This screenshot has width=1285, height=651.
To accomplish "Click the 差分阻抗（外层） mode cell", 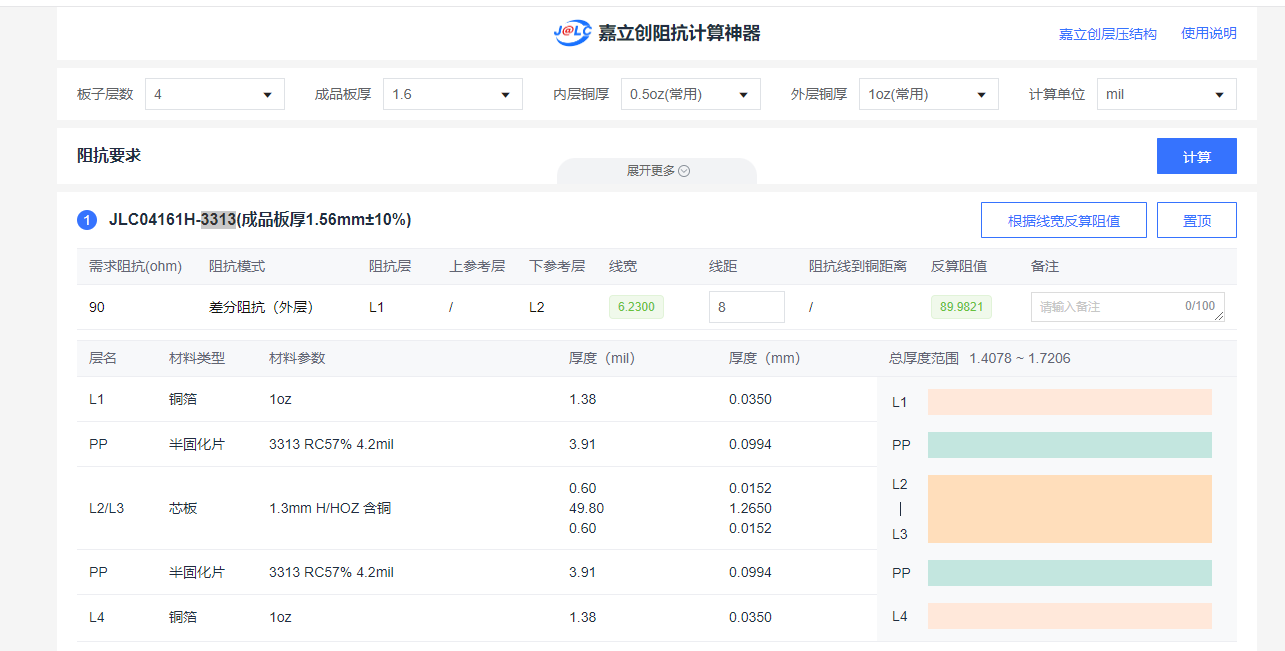I will coord(261,307).
